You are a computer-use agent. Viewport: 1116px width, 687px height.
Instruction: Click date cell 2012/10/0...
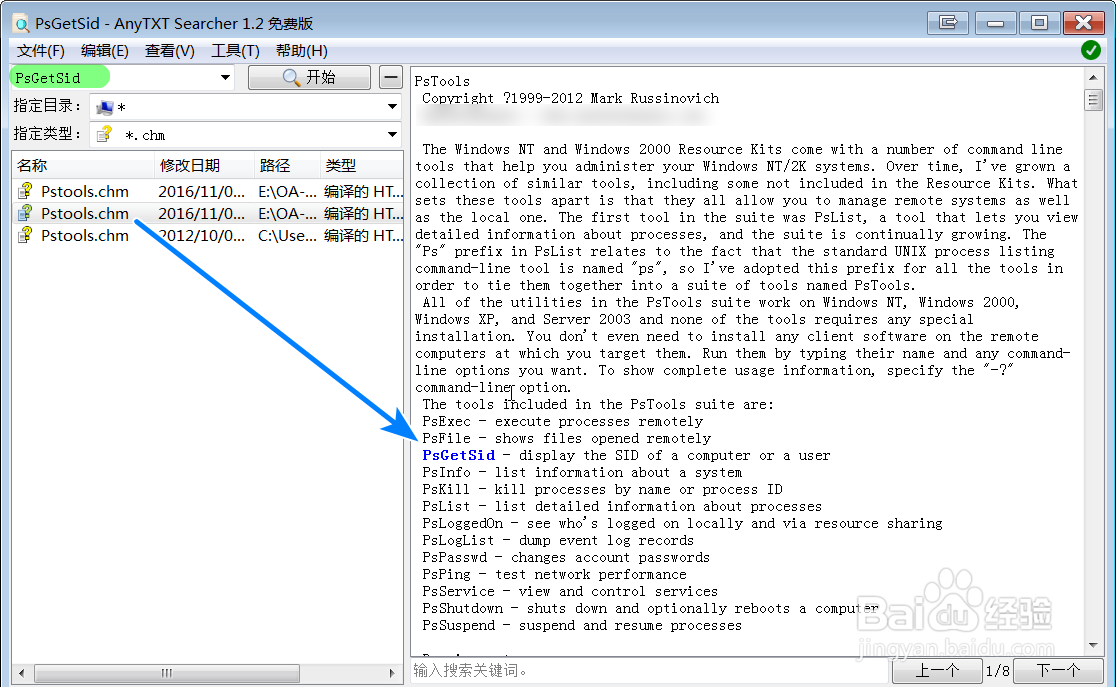point(201,236)
